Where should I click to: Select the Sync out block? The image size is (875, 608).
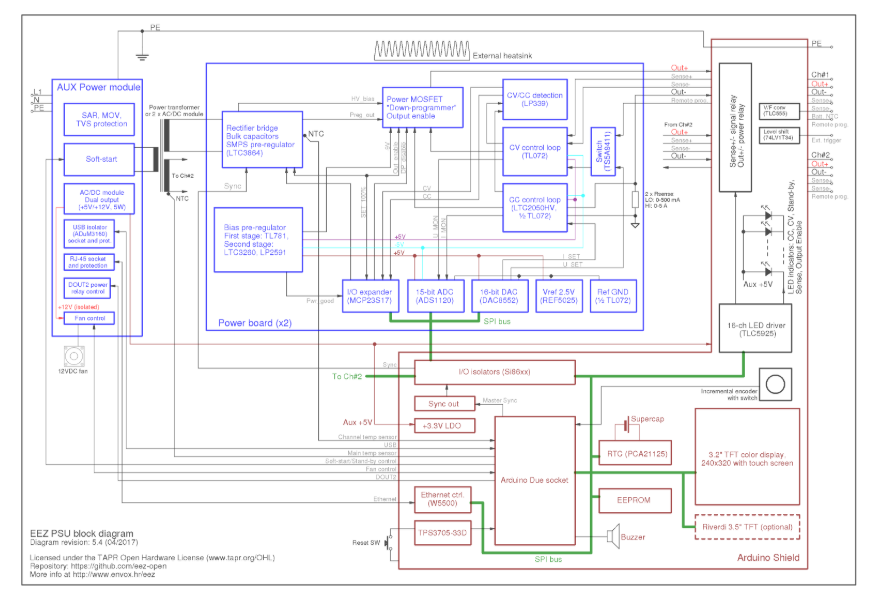(444, 403)
